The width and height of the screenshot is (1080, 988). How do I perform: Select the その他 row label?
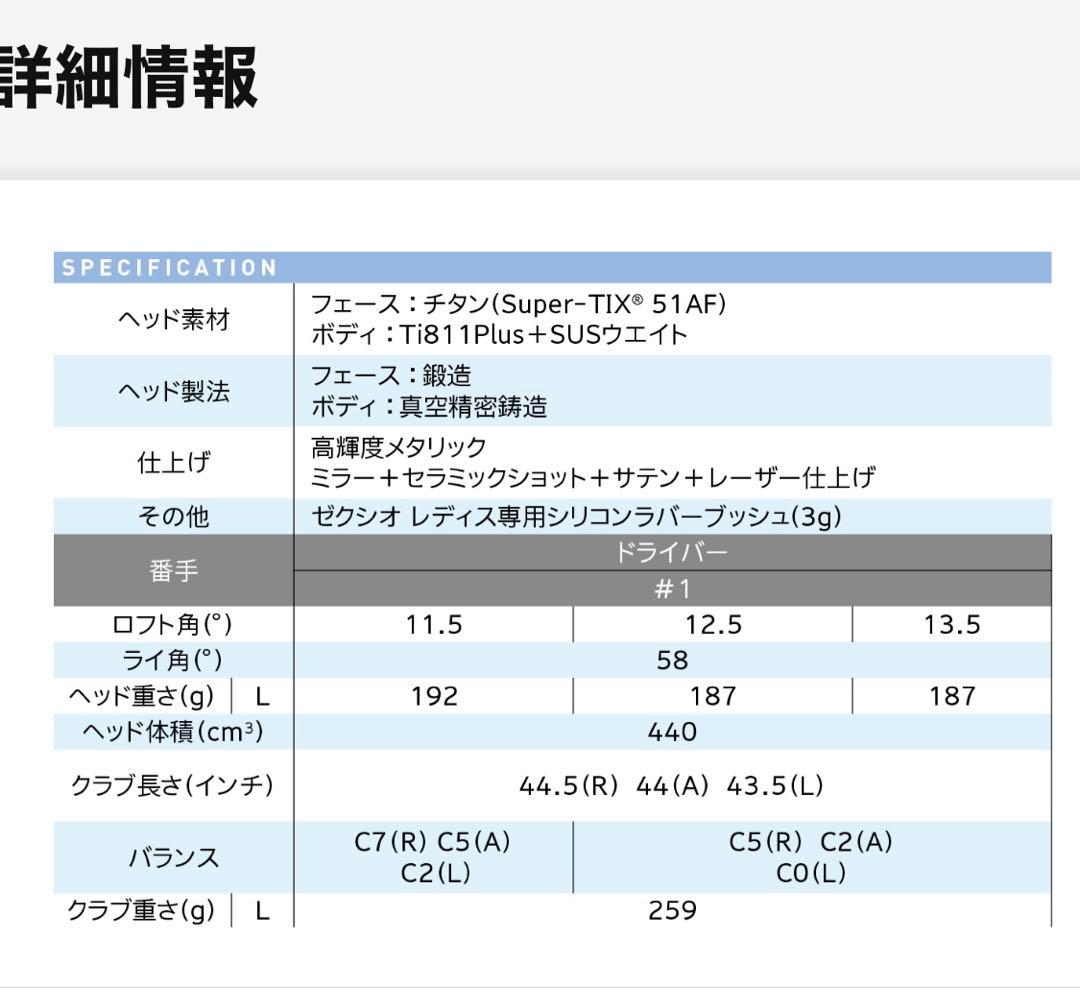point(172,516)
